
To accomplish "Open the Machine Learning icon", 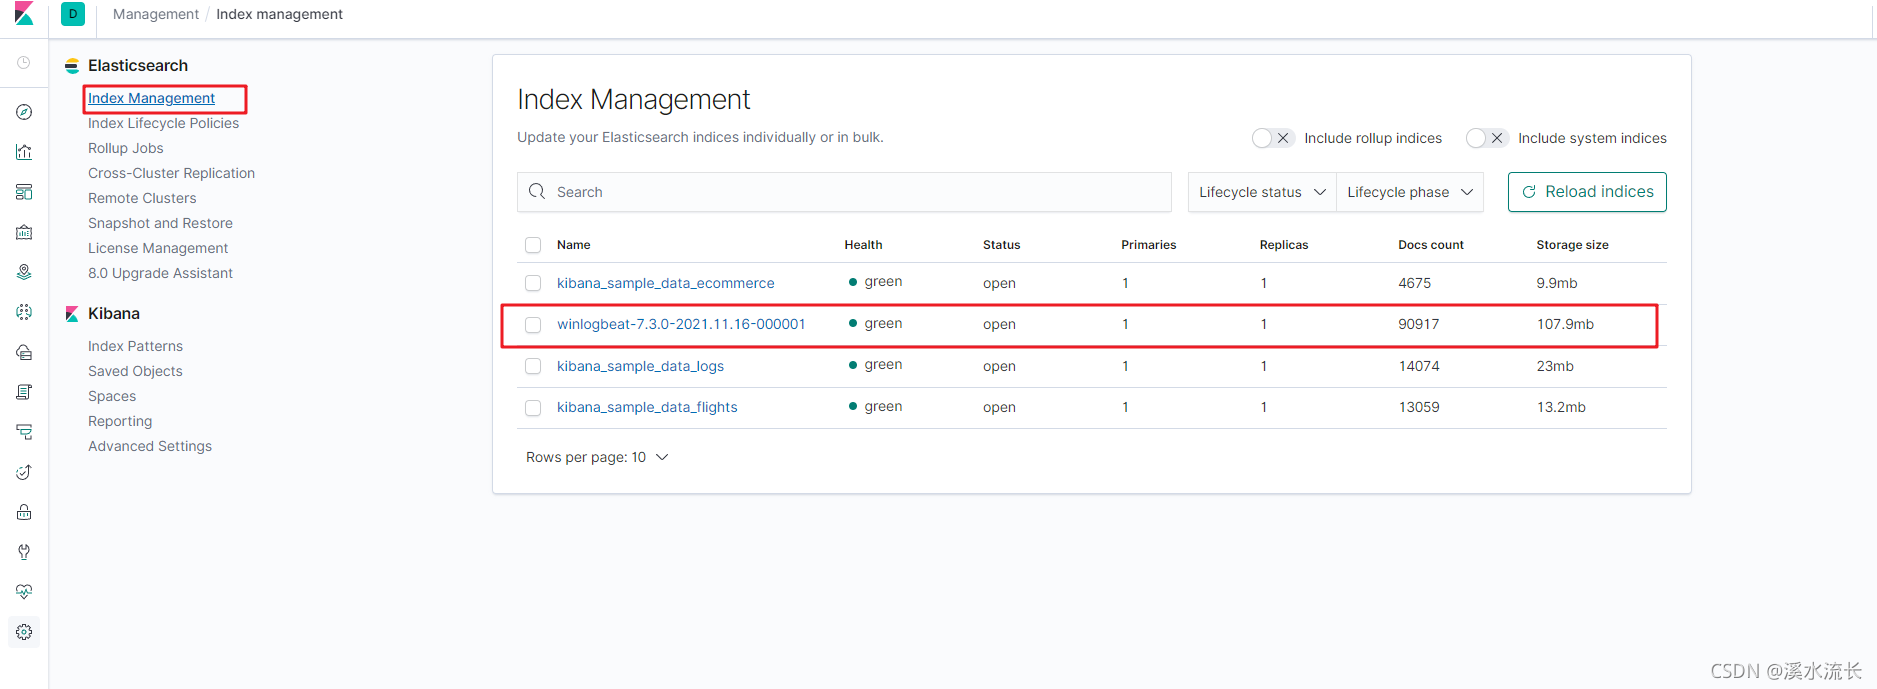I will [24, 312].
